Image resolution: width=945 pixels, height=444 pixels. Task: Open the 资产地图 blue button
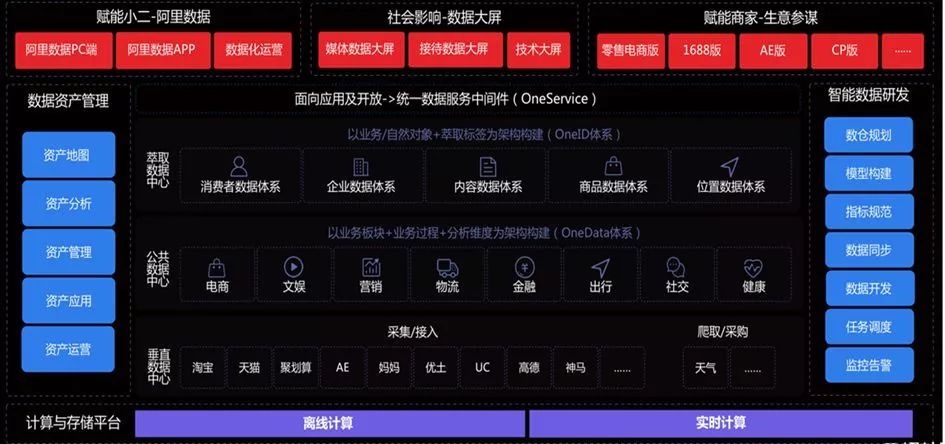68,155
